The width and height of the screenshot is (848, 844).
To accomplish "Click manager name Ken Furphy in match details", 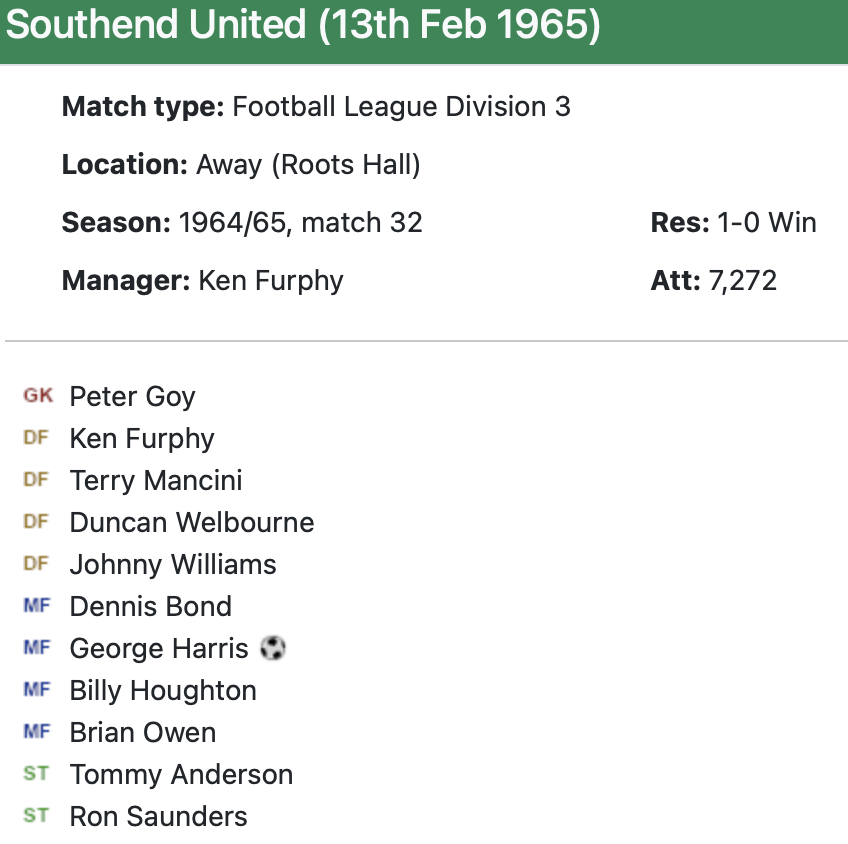I will click(x=271, y=280).
